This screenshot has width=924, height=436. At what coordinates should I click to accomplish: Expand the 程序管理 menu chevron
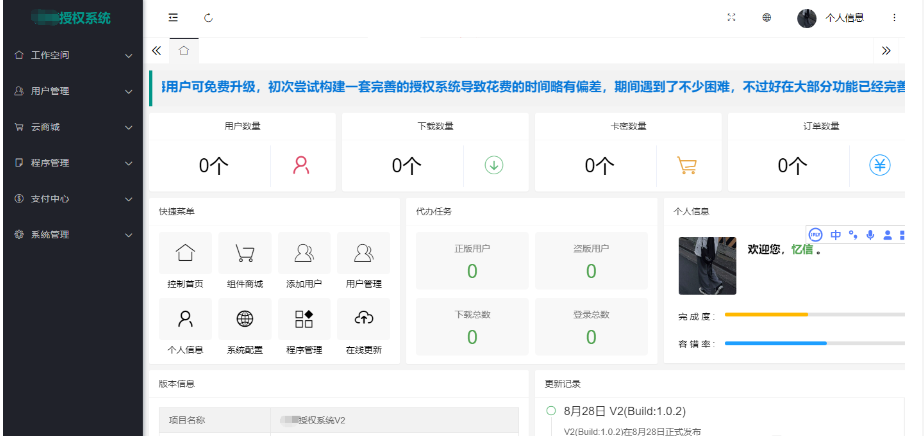tap(128, 163)
